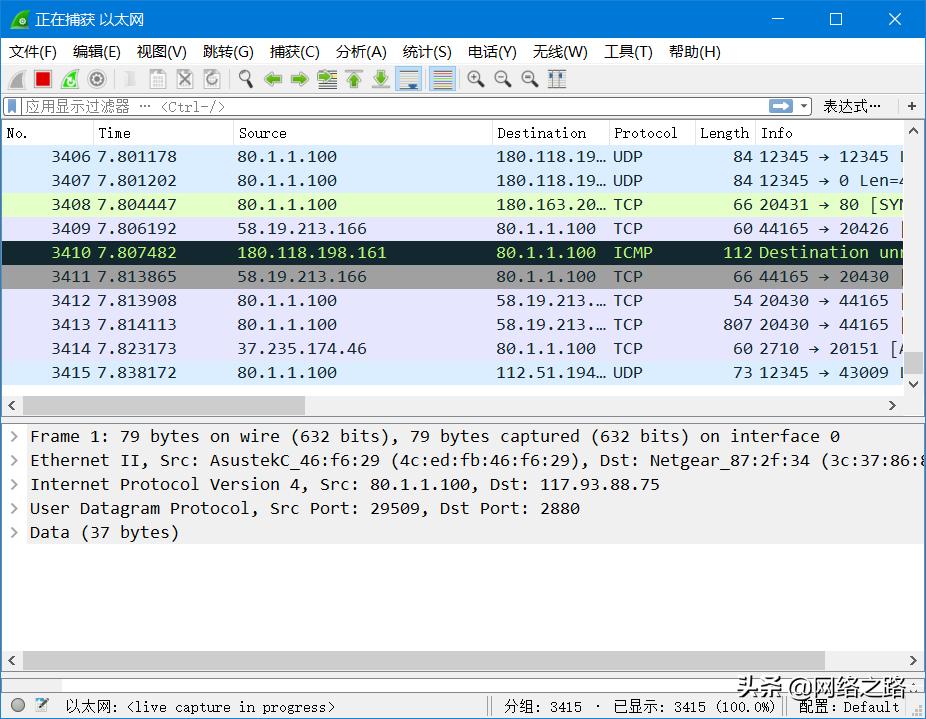Restart the current capture
Screen dimensions: 926x719
[70, 79]
